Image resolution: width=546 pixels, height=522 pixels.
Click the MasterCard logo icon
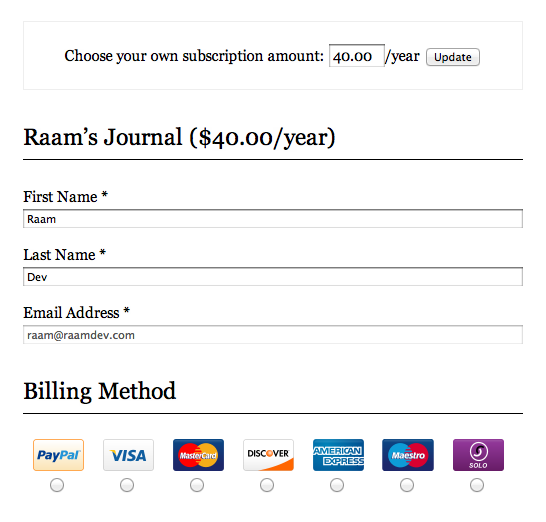(198, 455)
